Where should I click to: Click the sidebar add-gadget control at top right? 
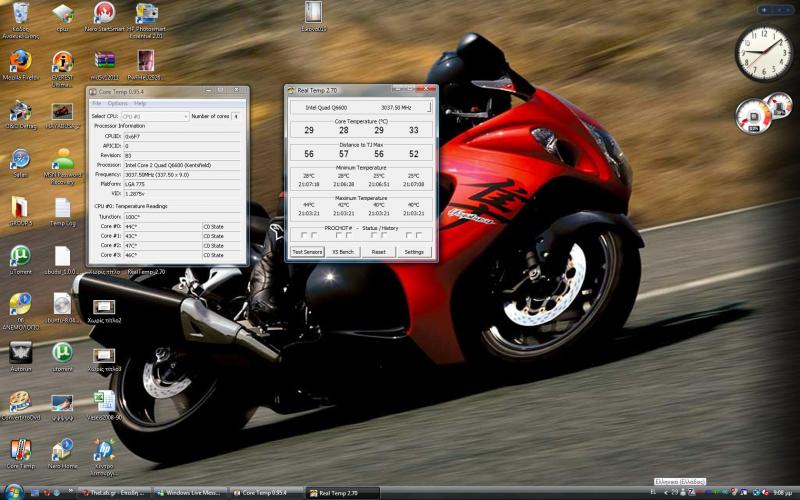point(764,10)
